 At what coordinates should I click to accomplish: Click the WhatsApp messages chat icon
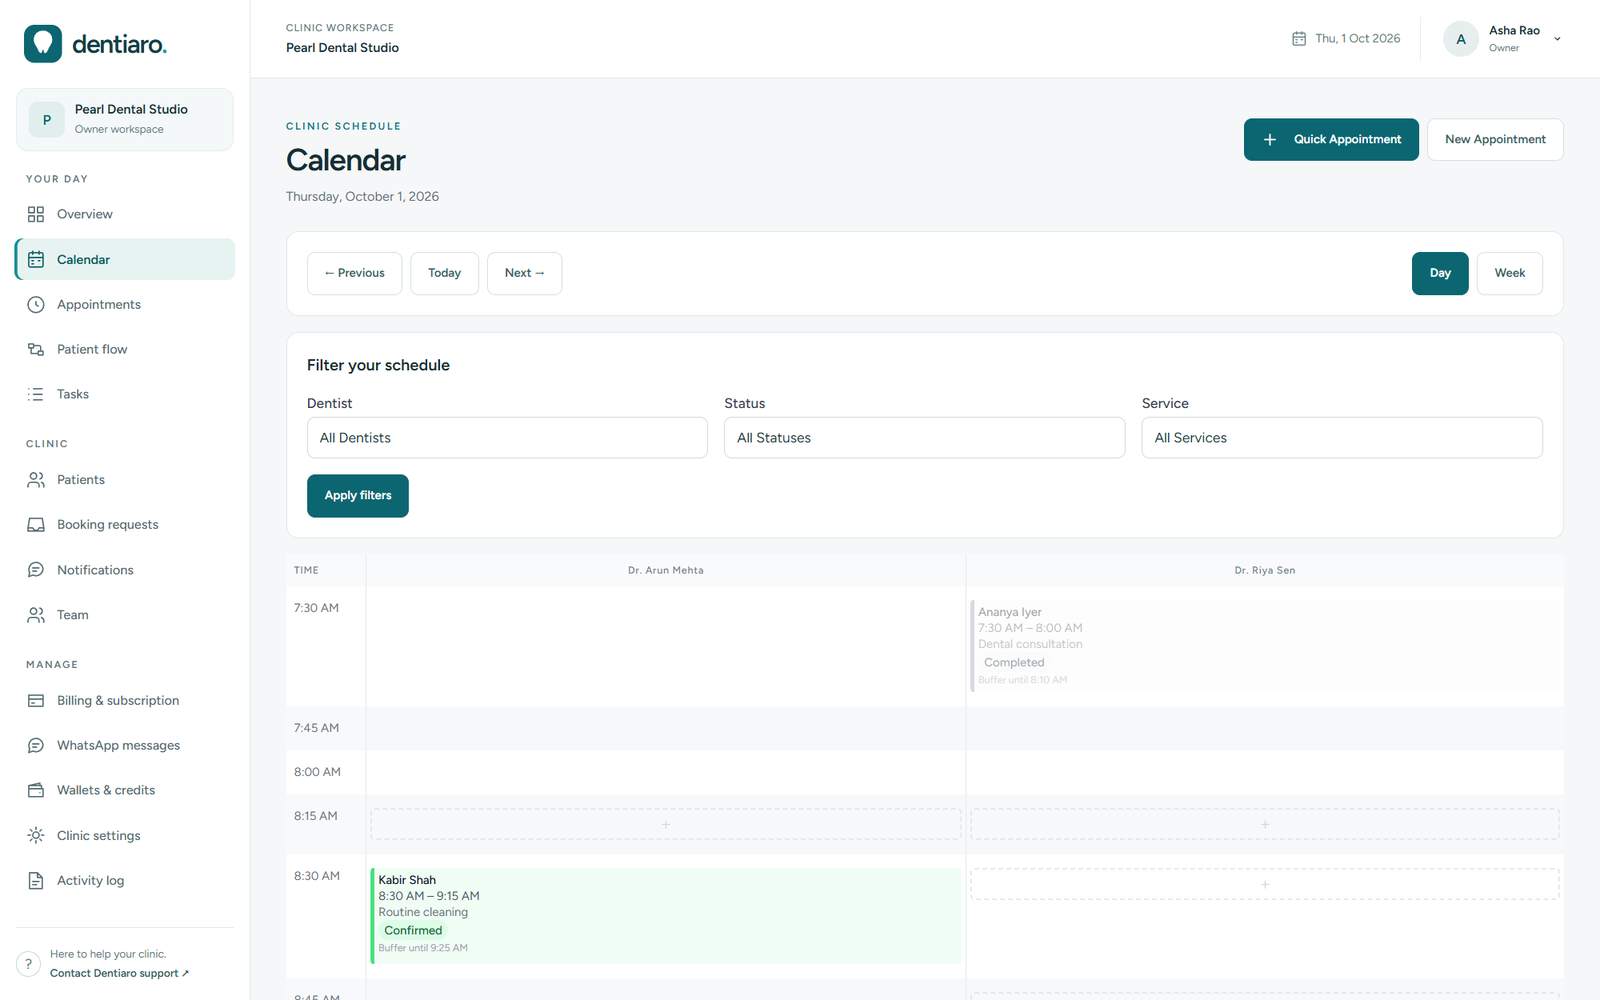pos(36,745)
